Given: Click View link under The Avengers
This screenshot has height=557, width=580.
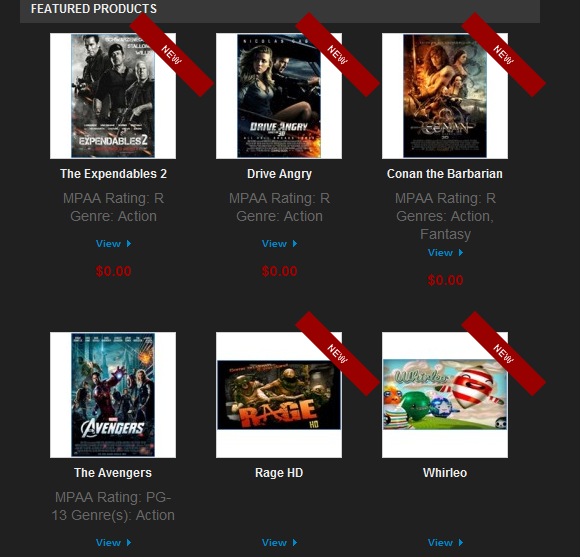Looking at the screenshot, I should point(113,543).
